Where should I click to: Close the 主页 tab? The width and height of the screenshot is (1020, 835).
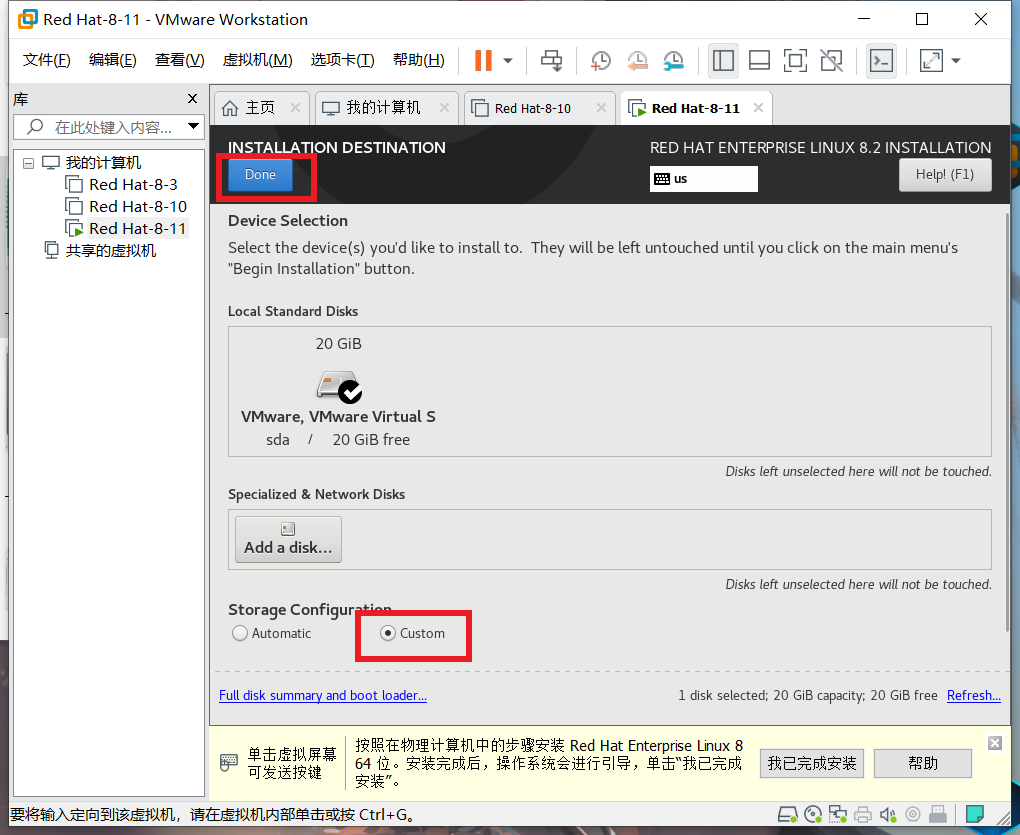pyautogui.click(x=295, y=108)
